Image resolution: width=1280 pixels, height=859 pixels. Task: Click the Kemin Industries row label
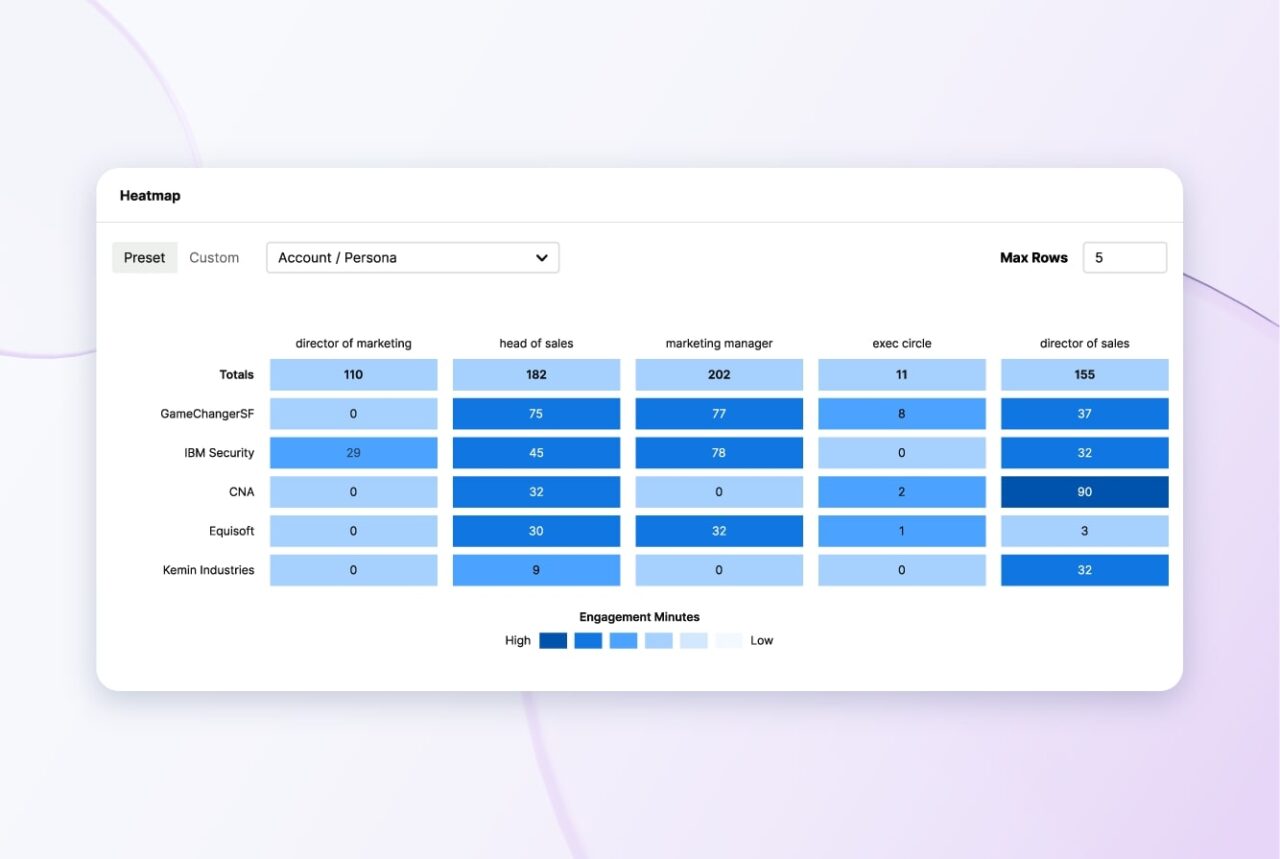[x=208, y=570]
